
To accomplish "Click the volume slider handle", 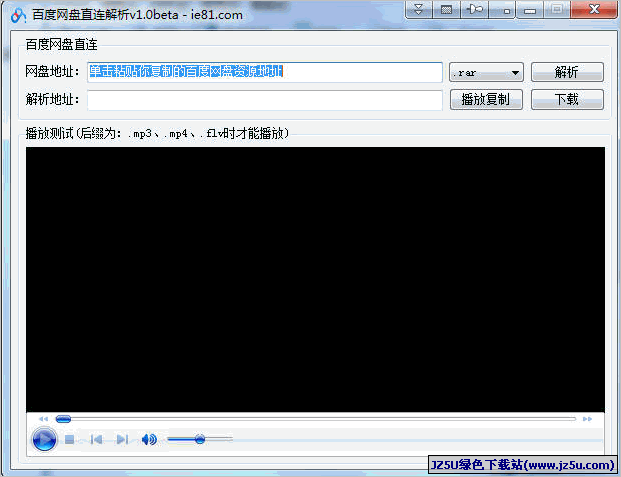I will 200,439.
